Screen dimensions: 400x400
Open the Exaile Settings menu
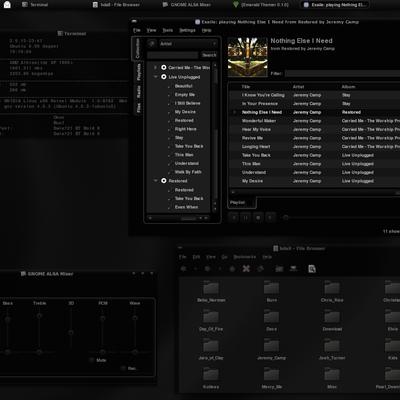click(x=187, y=30)
